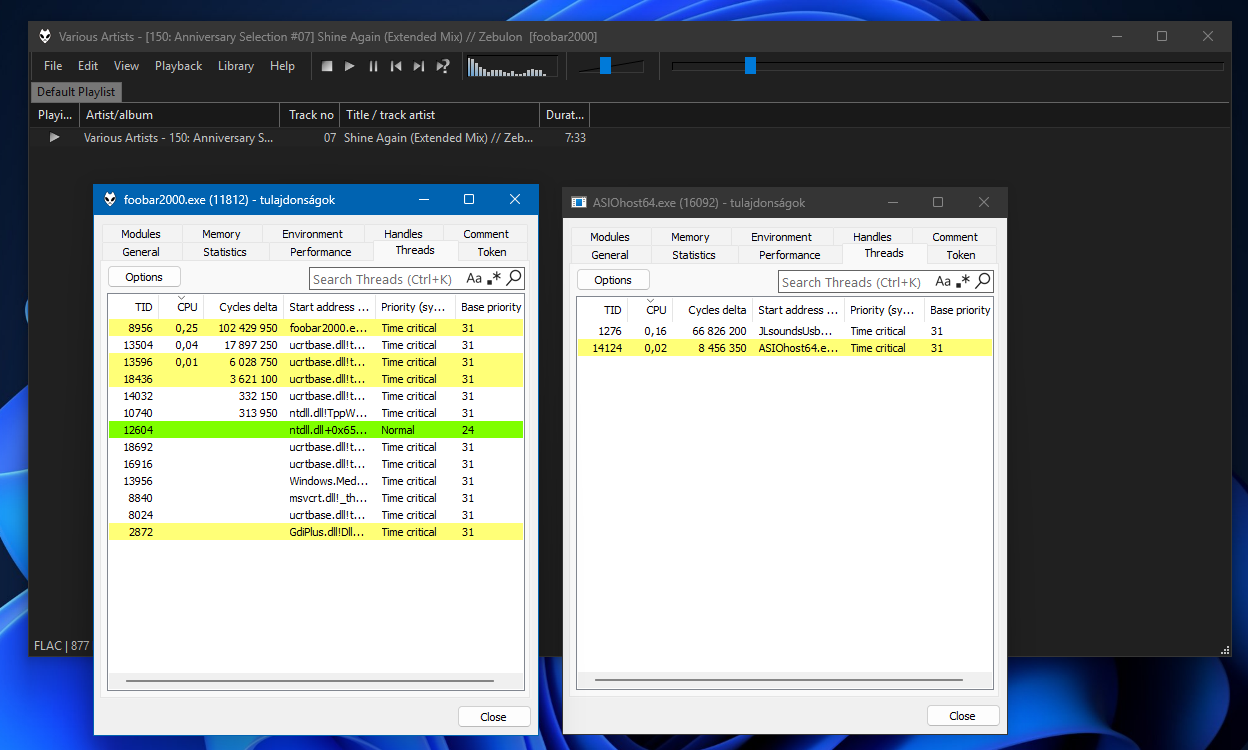This screenshot has height=750, width=1248.
Task: Click Close button in ASIOhost64.exe properties
Action: [962, 716]
